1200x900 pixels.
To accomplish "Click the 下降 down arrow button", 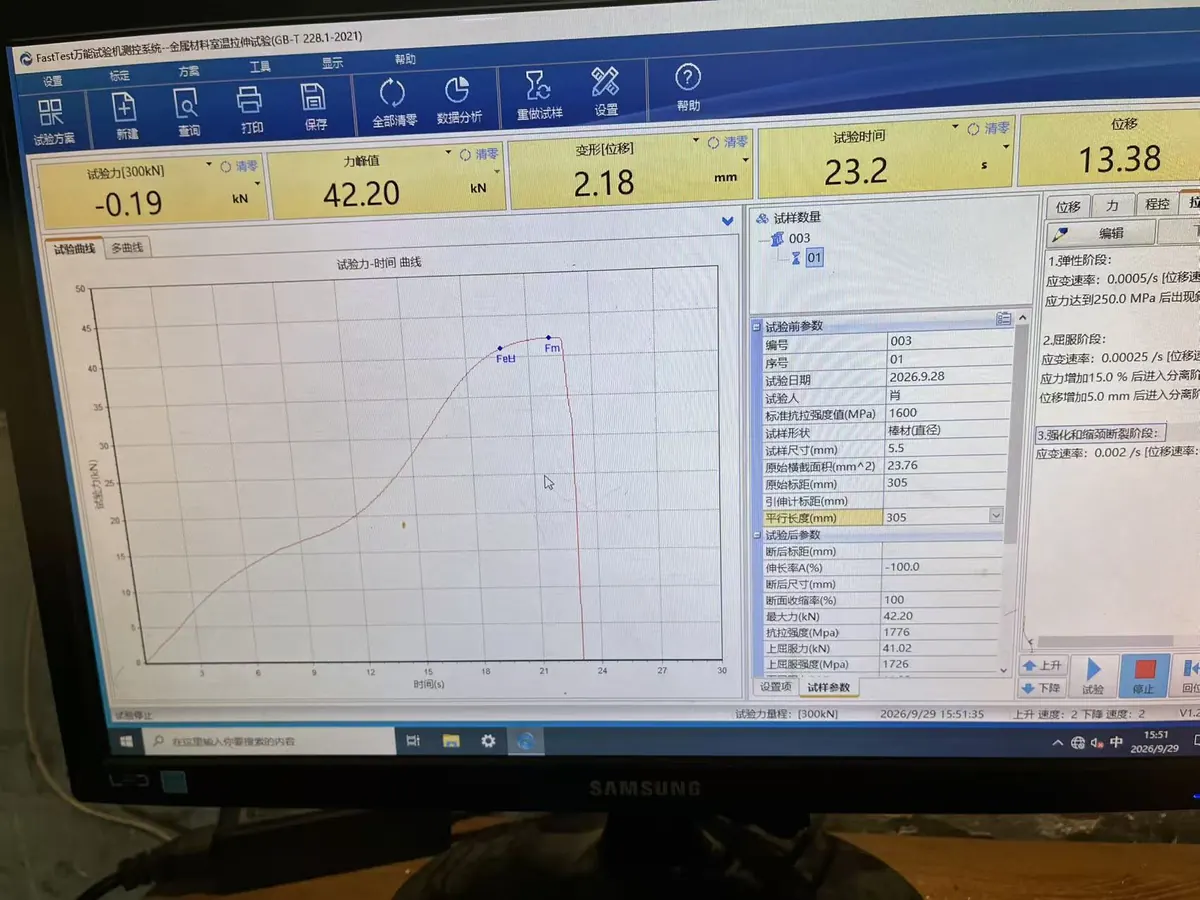I will tap(1042, 688).
